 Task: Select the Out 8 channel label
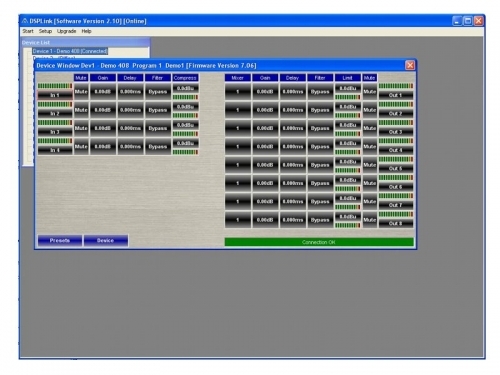coord(396,224)
